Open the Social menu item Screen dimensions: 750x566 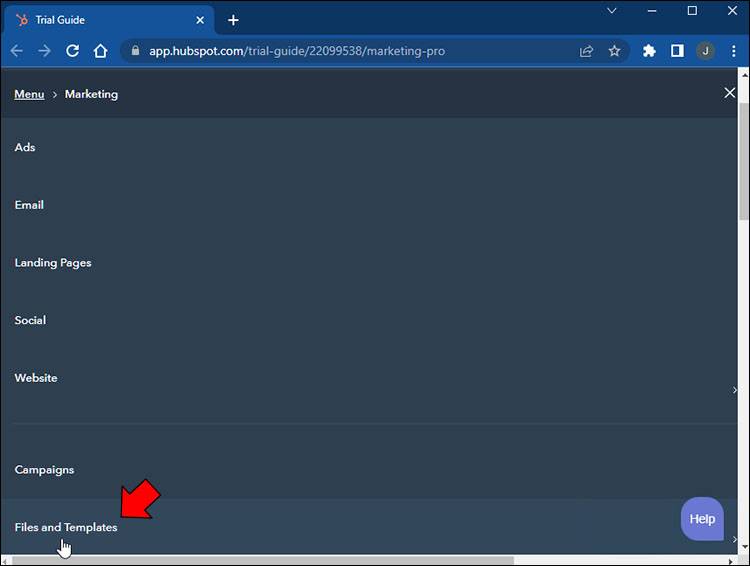point(30,320)
